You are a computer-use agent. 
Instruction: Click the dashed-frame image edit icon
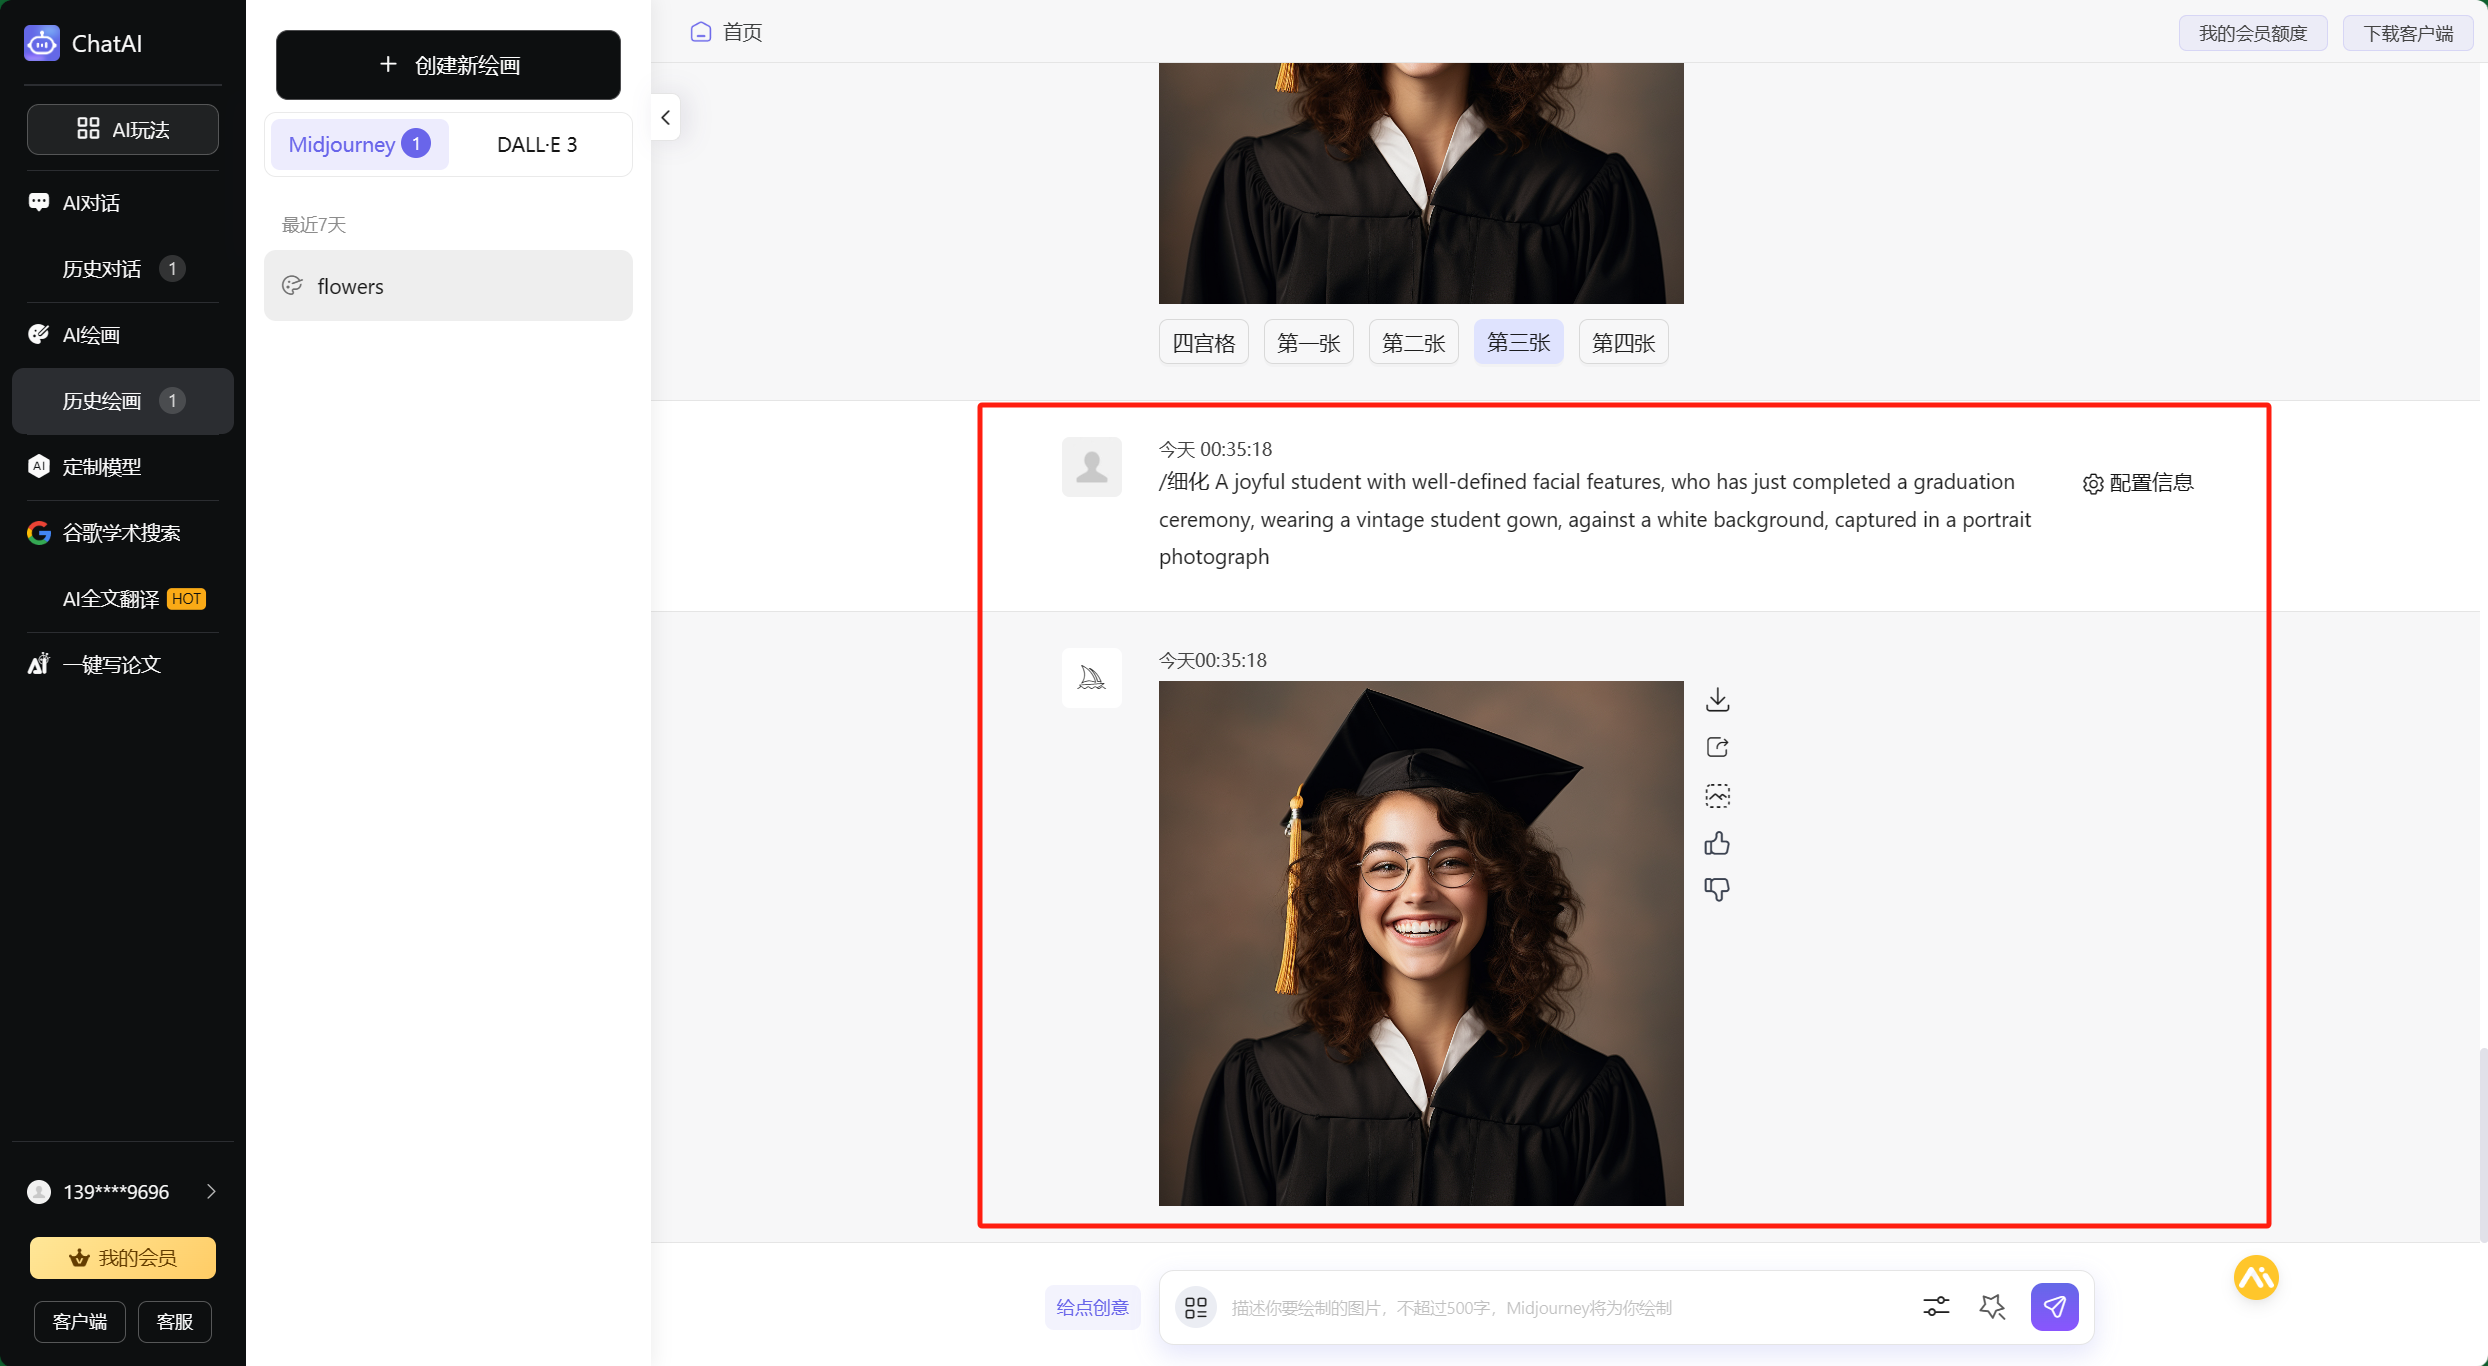click(x=1717, y=796)
